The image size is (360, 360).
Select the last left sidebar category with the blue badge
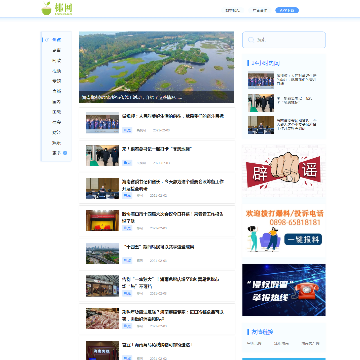click(x=56, y=153)
